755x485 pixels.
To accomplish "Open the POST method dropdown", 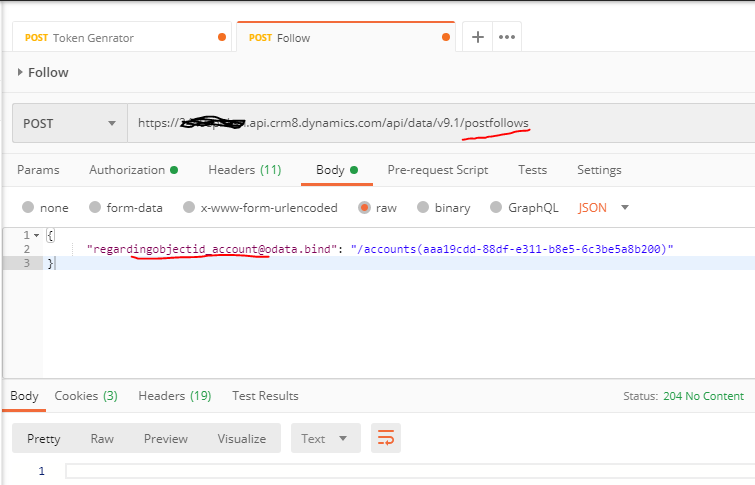I will 70,123.
